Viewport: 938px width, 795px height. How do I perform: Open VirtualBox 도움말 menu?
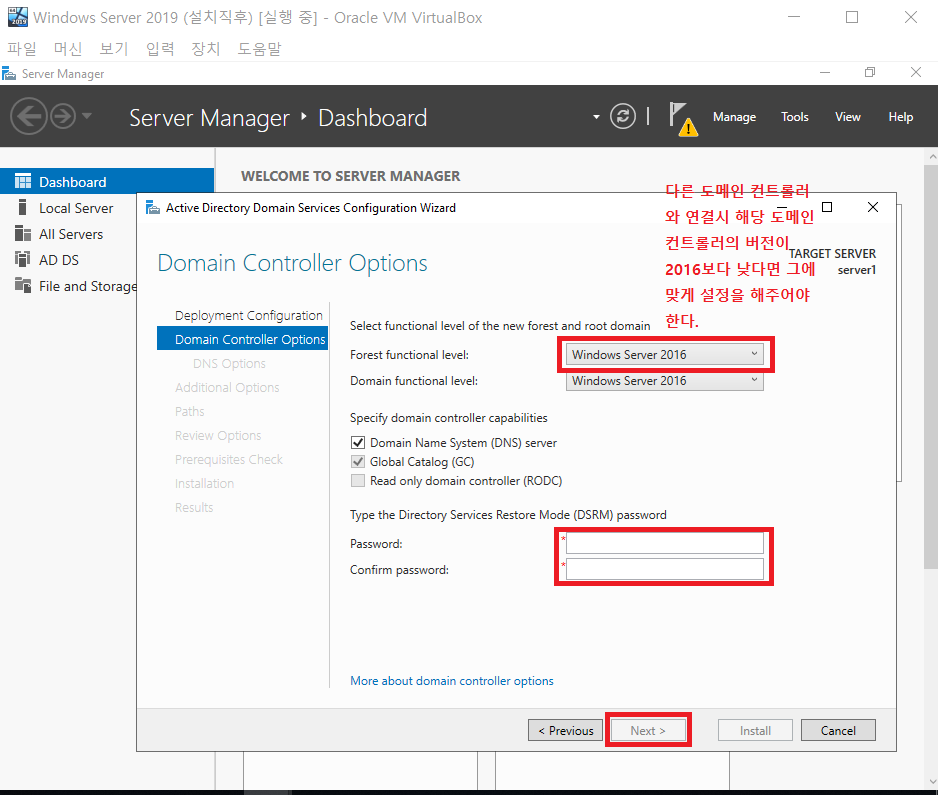click(259, 48)
